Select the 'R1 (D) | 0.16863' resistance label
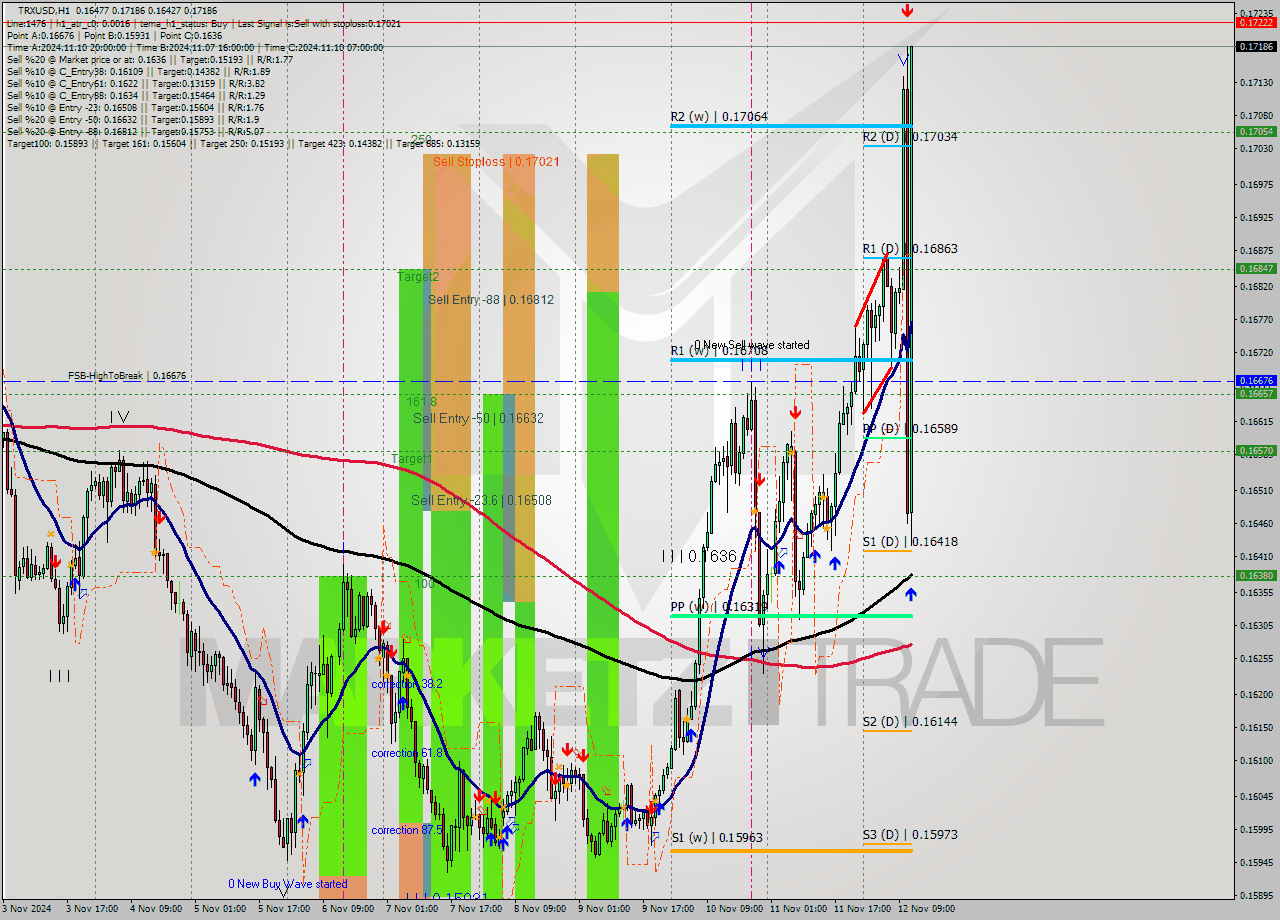Viewport: 1280px width, 920px height. coord(910,249)
